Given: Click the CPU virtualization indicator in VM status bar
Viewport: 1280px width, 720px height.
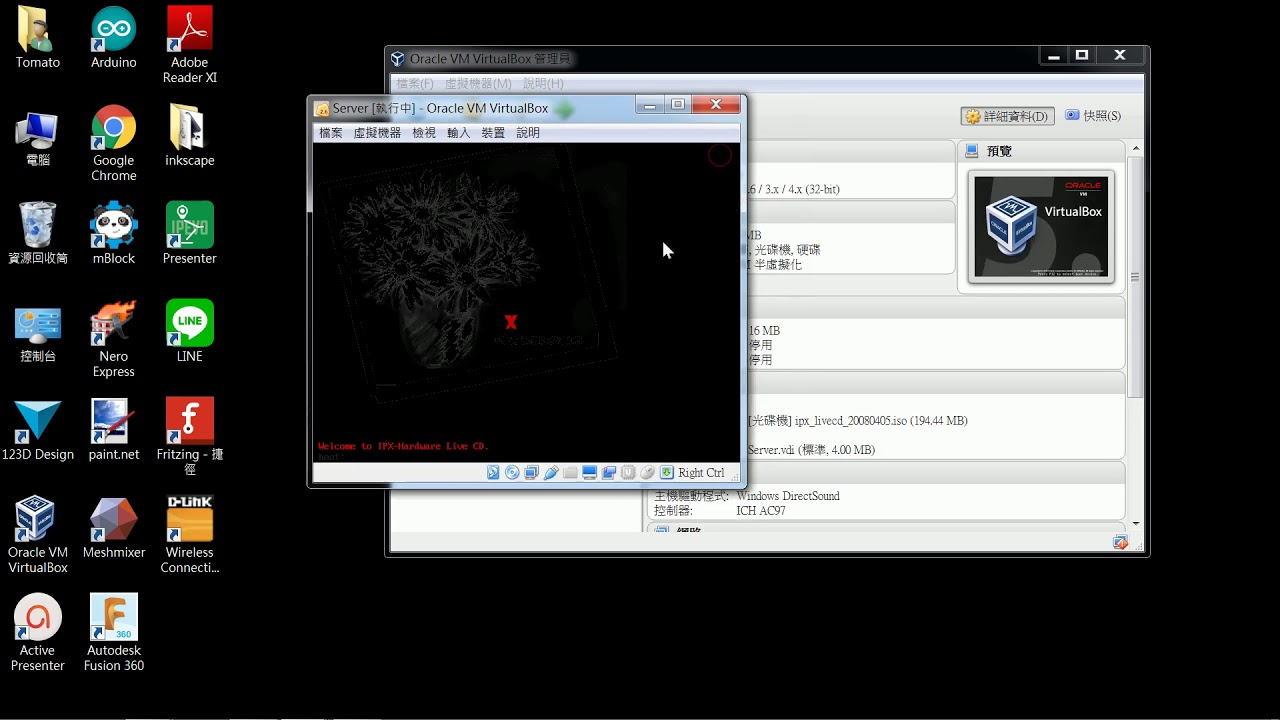Looking at the screenshot, I should (628, 472).
